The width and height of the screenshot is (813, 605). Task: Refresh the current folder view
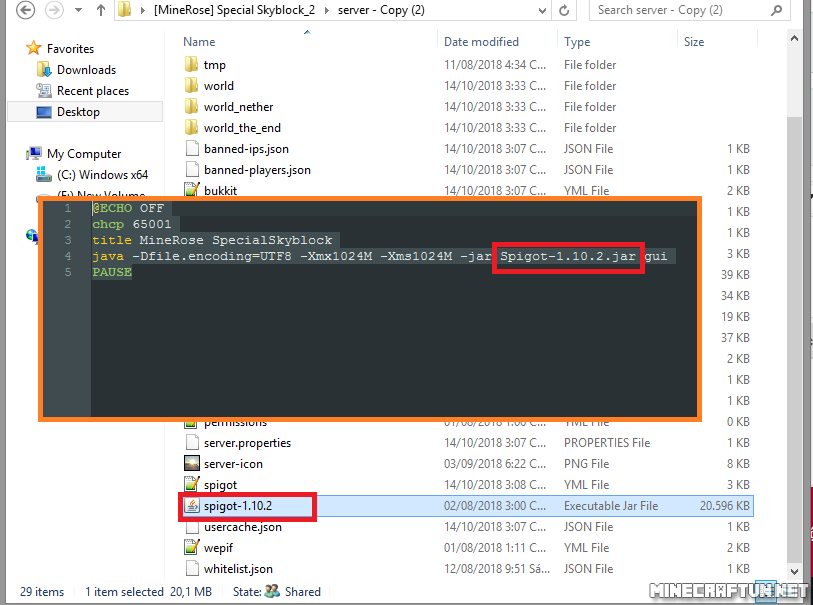(564, 10)
